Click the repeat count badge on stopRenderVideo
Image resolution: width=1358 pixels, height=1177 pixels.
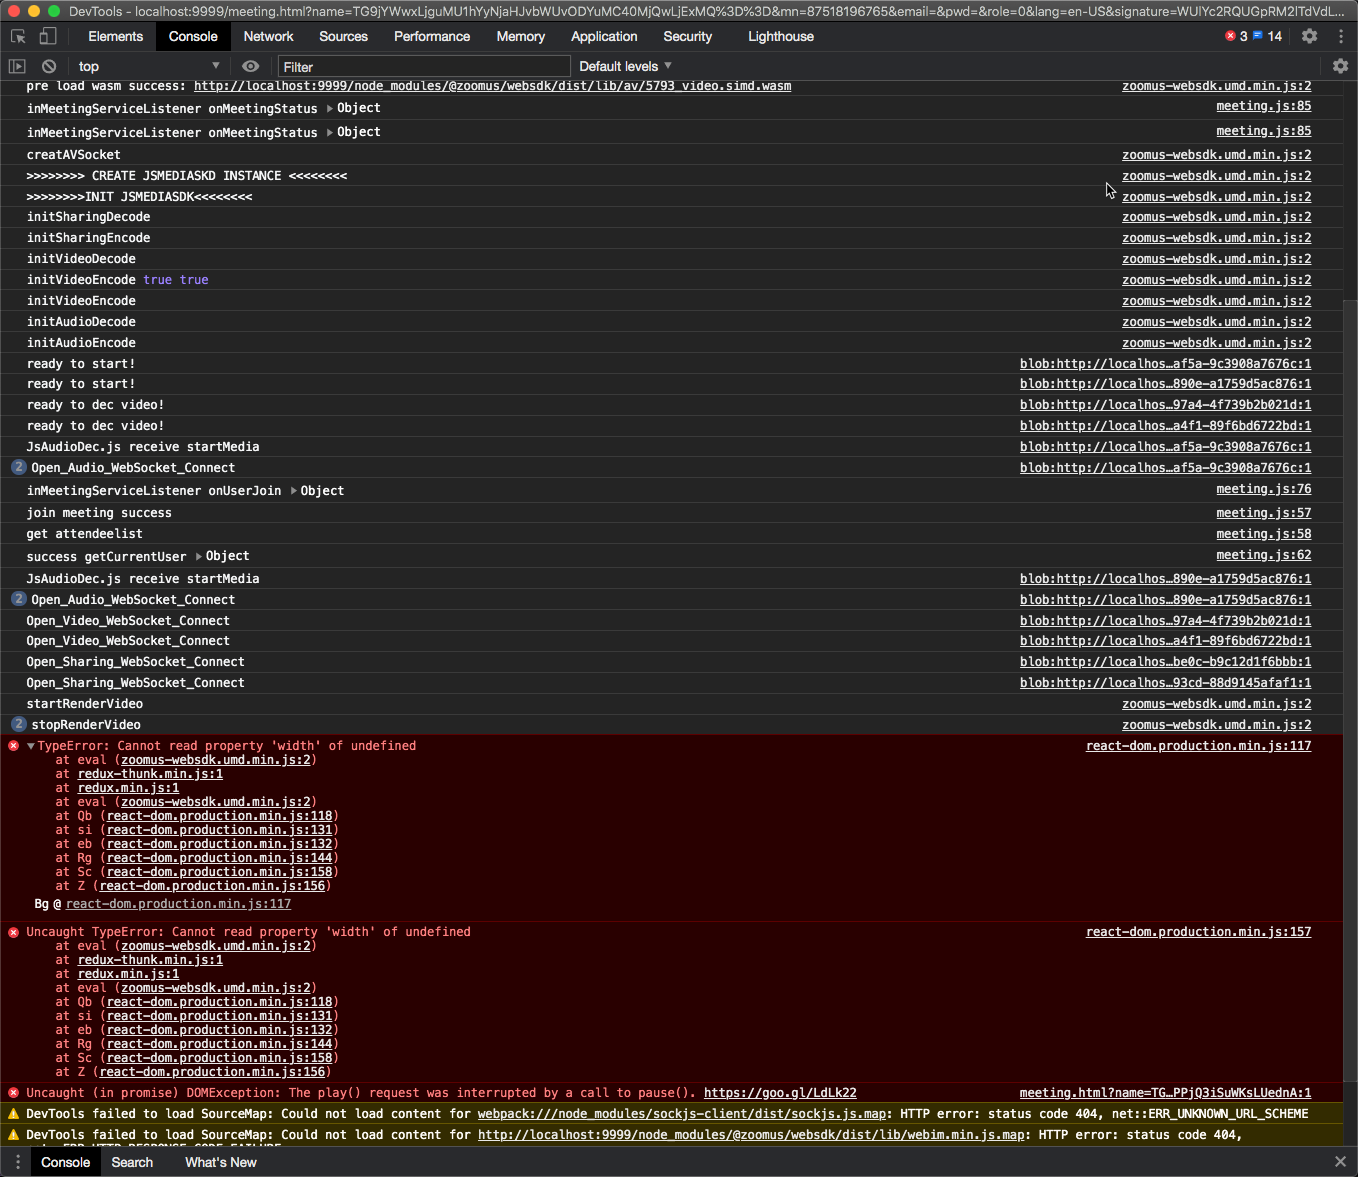[x=19, y=724]
